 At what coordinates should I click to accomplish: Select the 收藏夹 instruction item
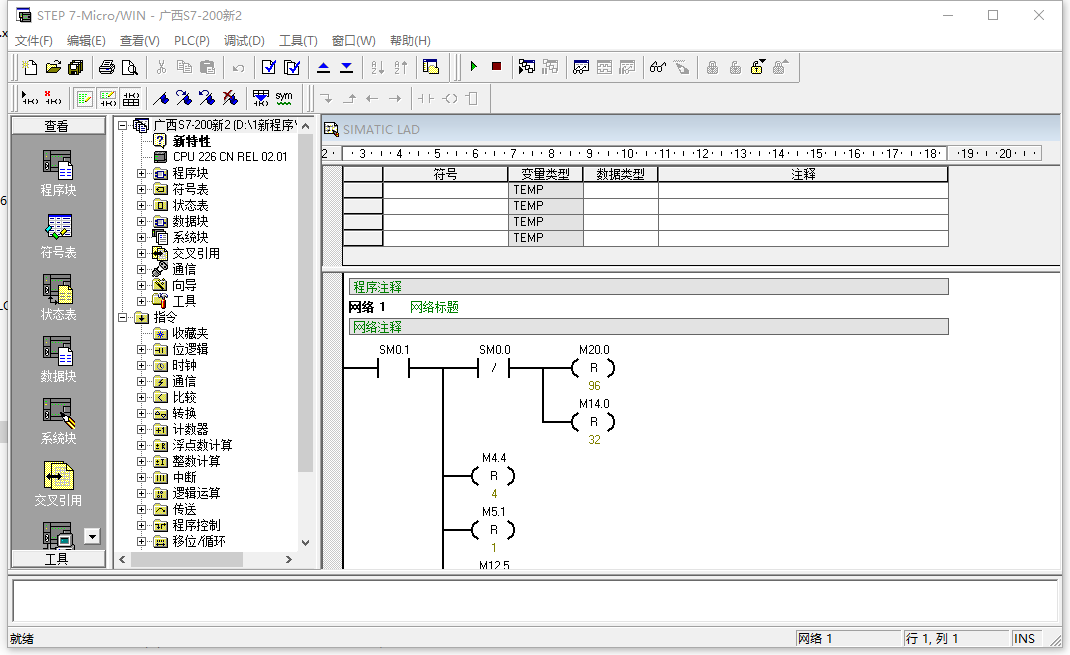point(190,333)
